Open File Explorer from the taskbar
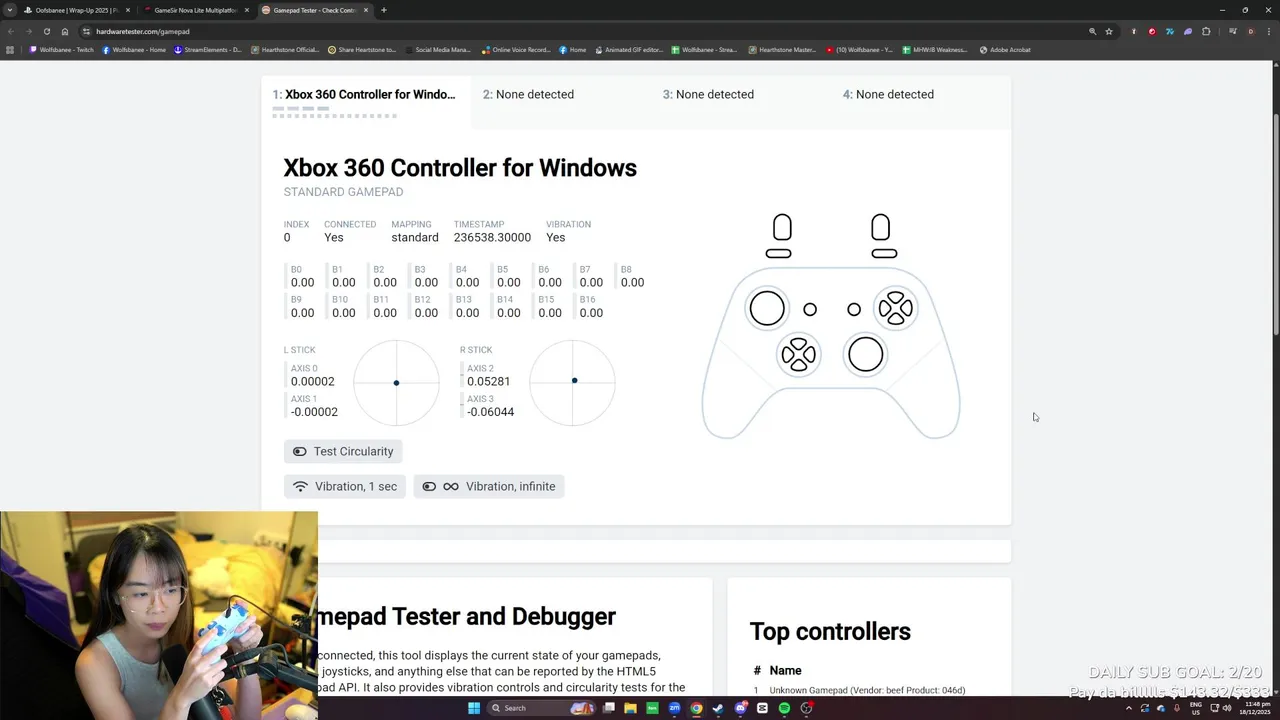Screen dimensions: 1280x720 pyautogui.click(x=630, y=708)
